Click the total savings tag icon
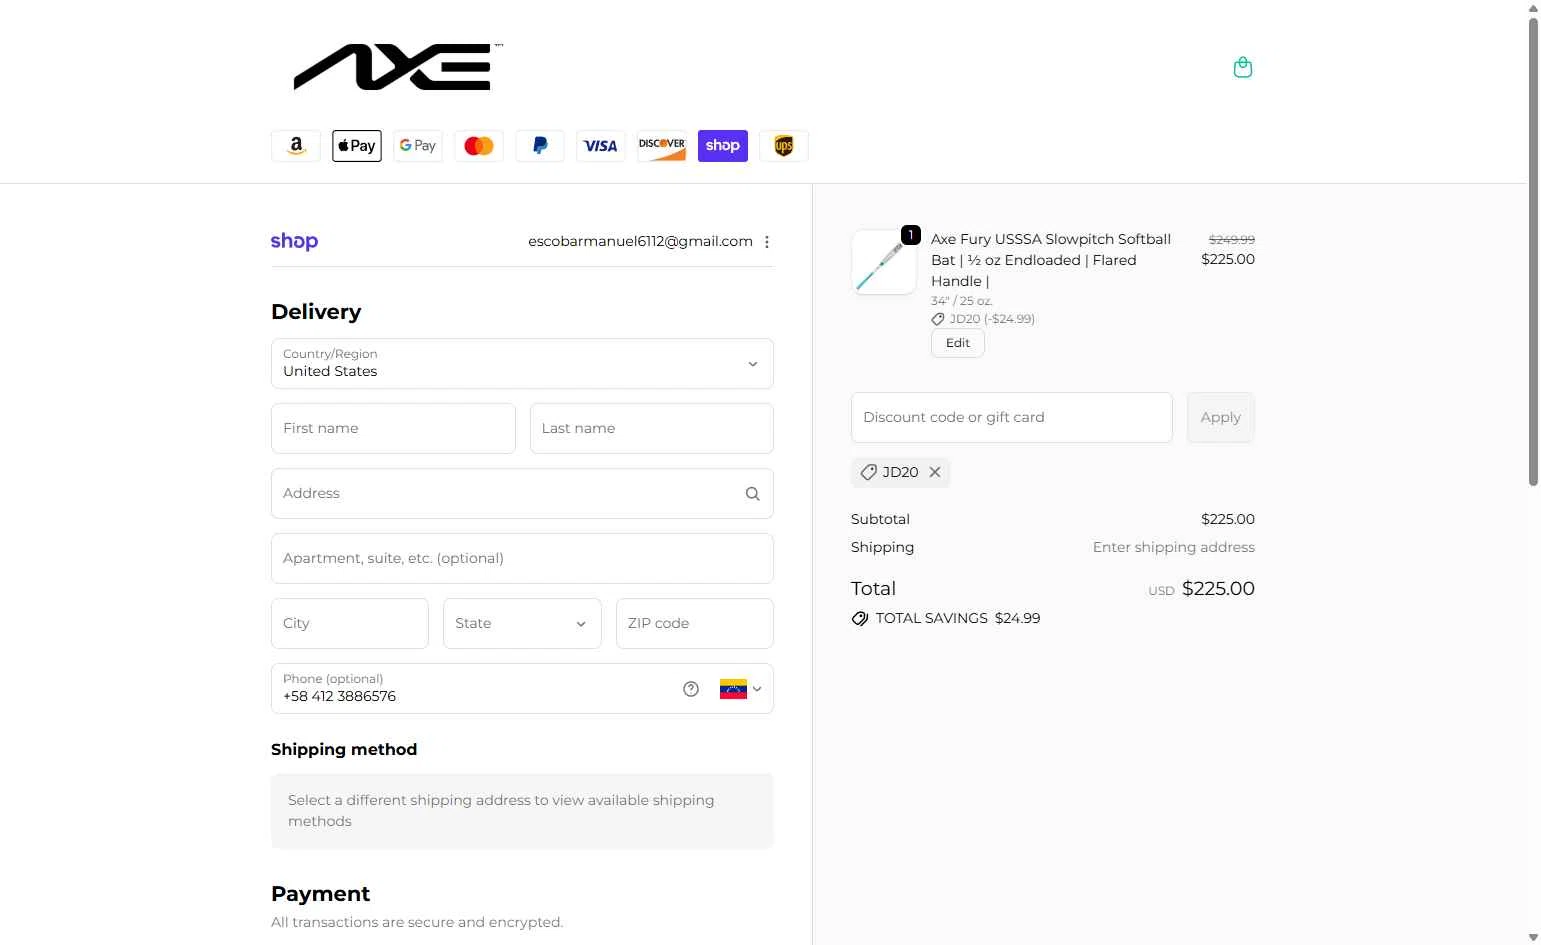The width and height of the screenshot is (1541, 945). click(x=860, y=619)
